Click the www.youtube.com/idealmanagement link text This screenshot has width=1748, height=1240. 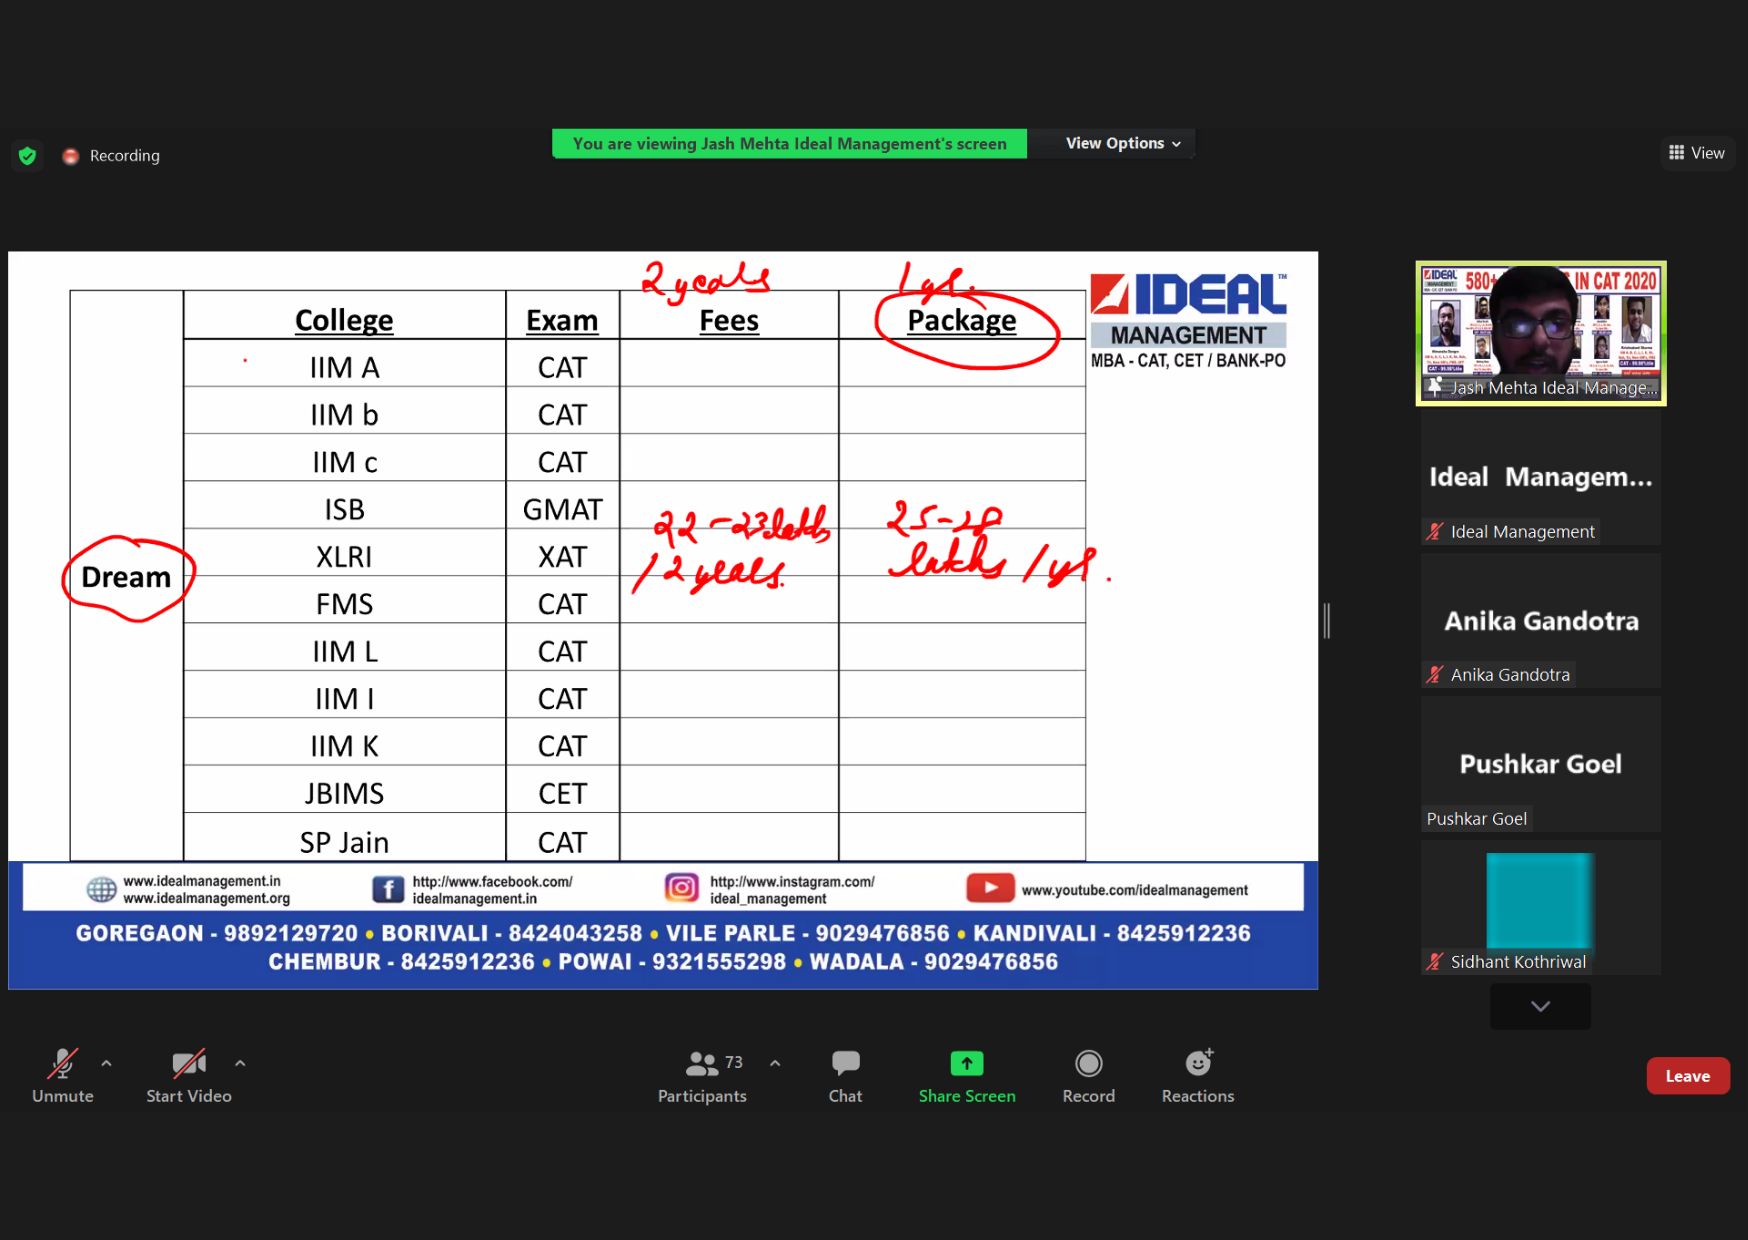(1135, 890)
